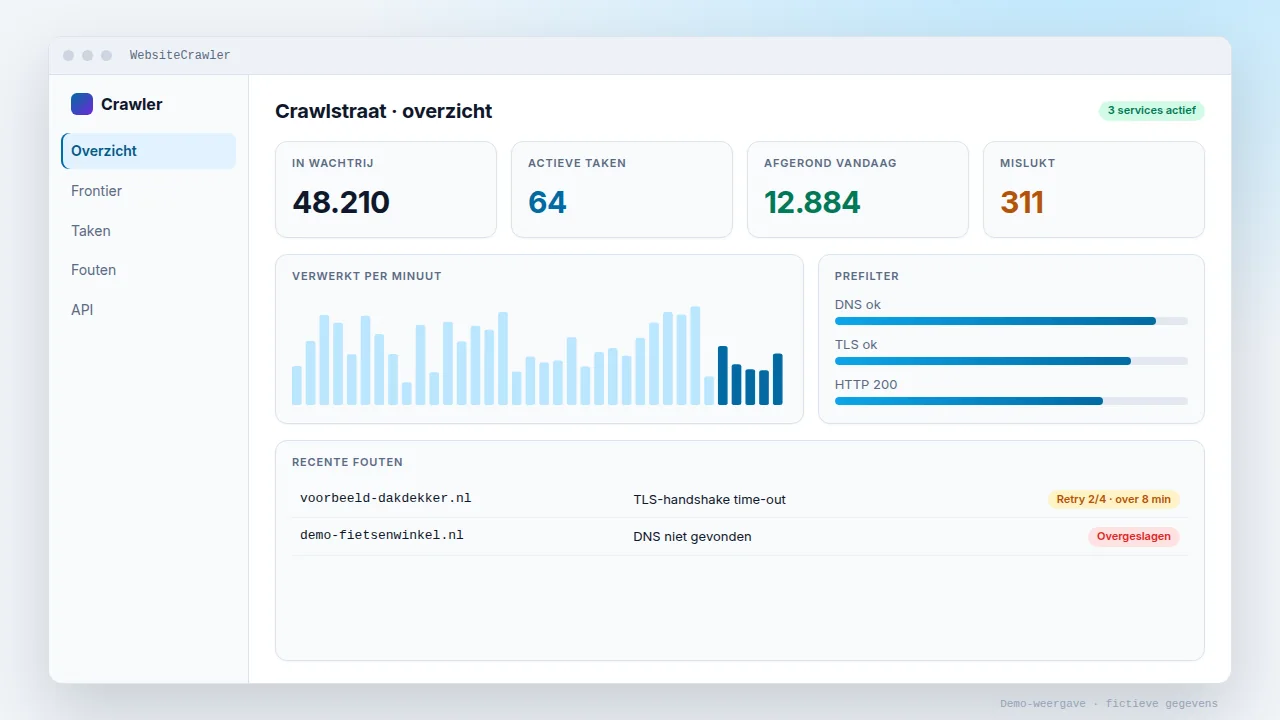Click the TLS ok progress bar

coord(1011,361)
